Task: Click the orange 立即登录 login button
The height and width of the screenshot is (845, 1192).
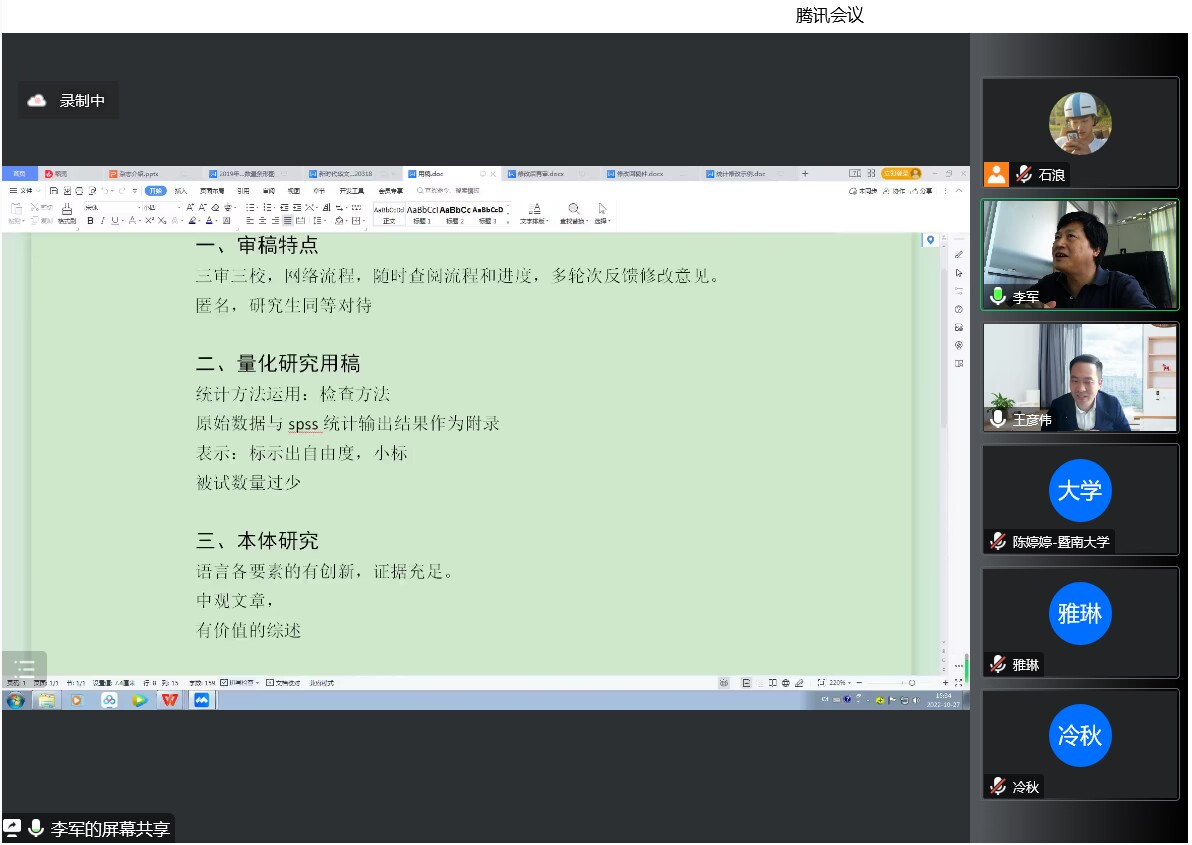Action: (x=900, y=174)
